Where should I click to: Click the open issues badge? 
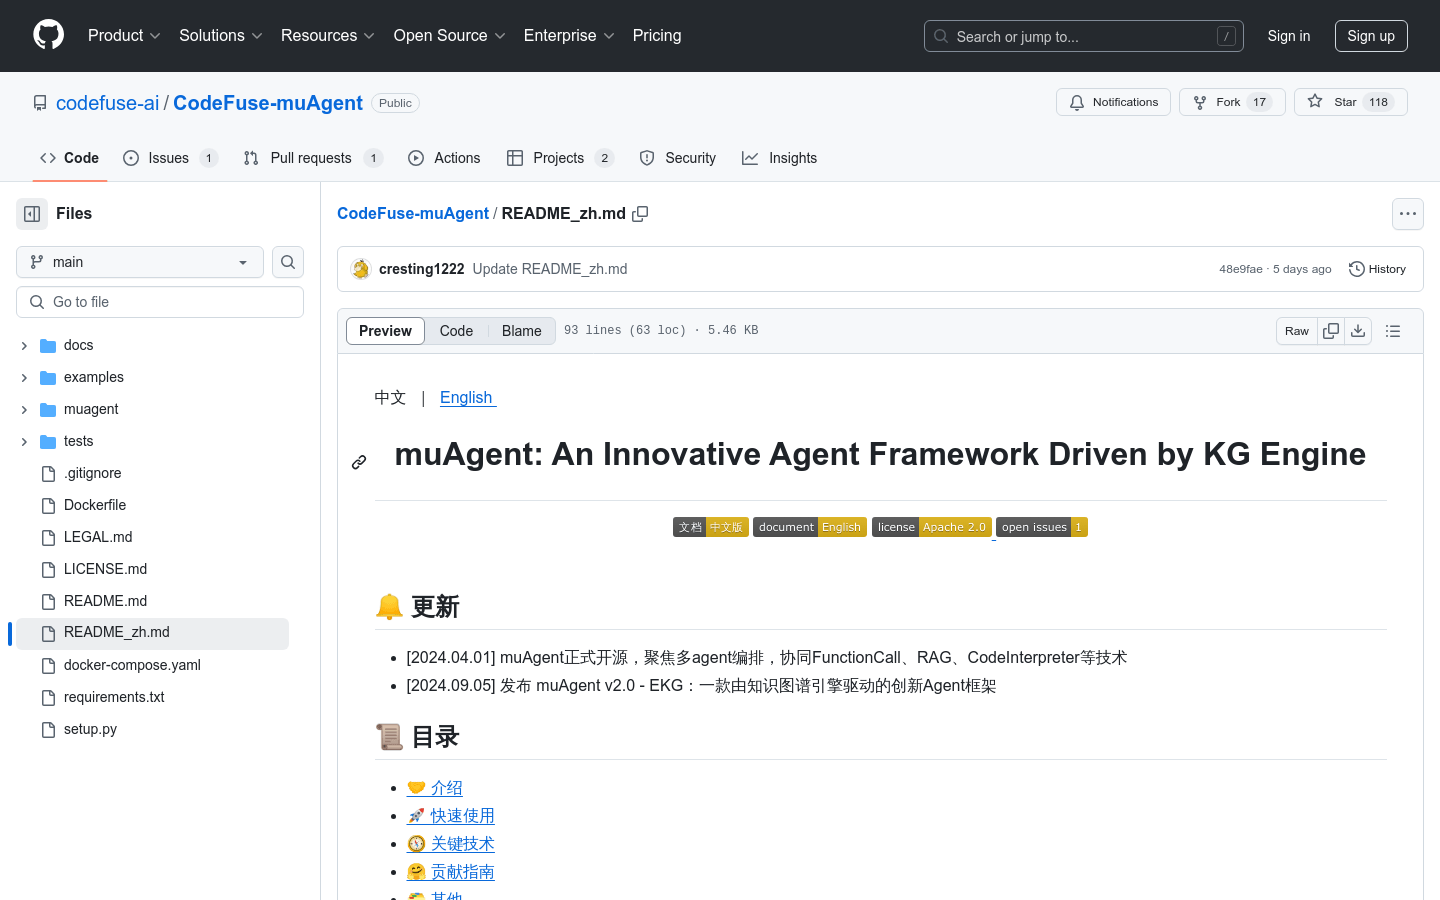coord(1042,527)
